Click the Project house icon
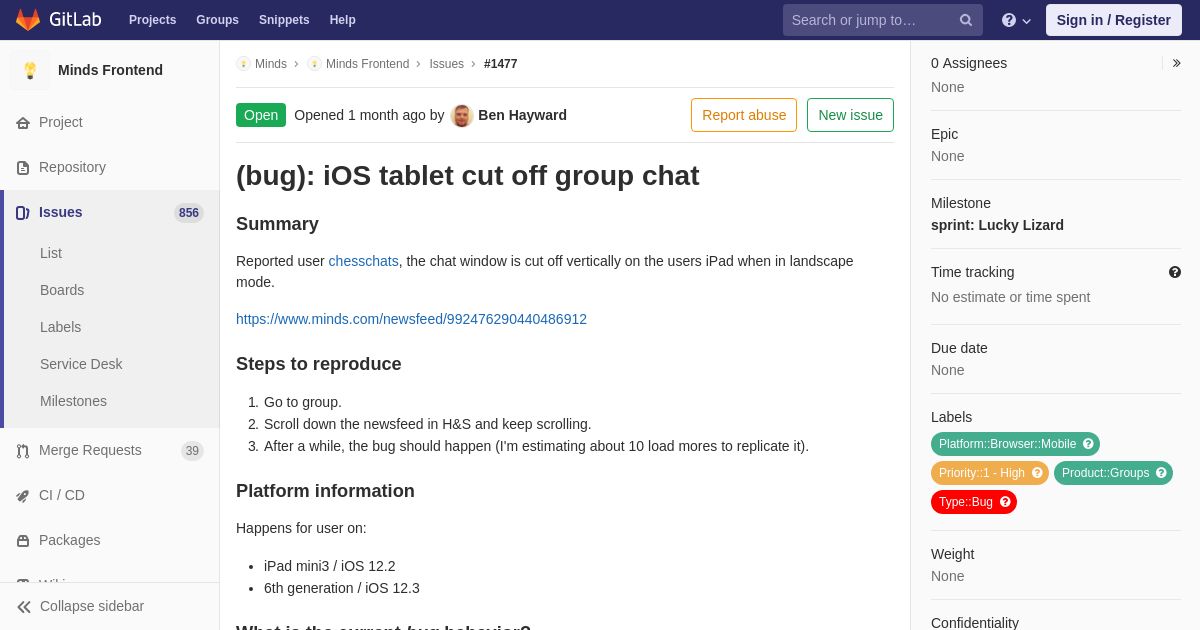 (x=23, y=123)
